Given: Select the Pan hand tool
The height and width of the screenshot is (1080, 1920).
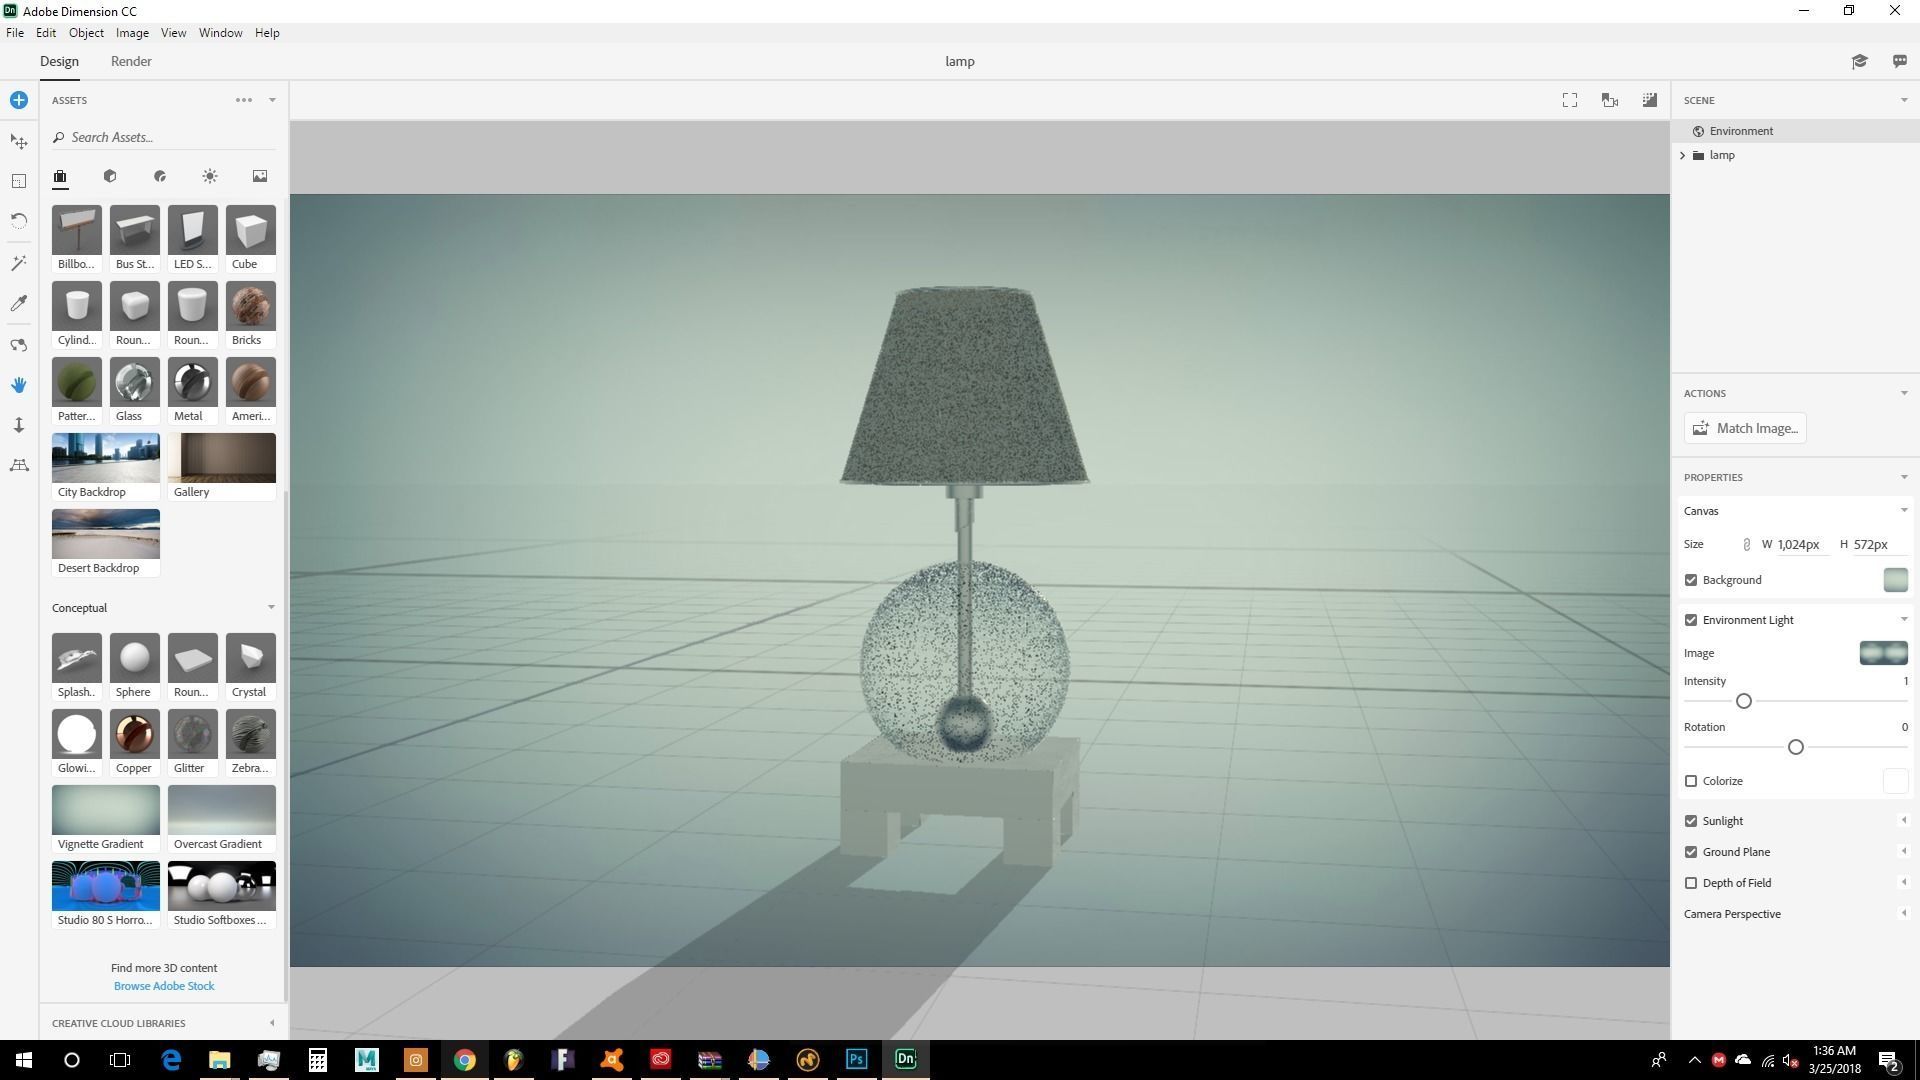Looking at the screenshot, I should pyautogui.click(x=19, y=385).
